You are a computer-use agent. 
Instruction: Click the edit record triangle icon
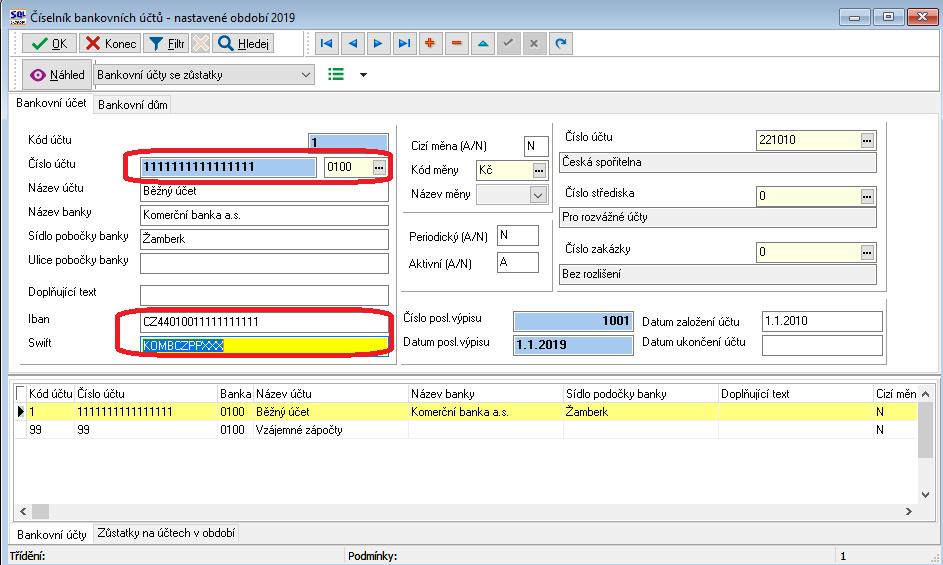(x=483, y=43)
